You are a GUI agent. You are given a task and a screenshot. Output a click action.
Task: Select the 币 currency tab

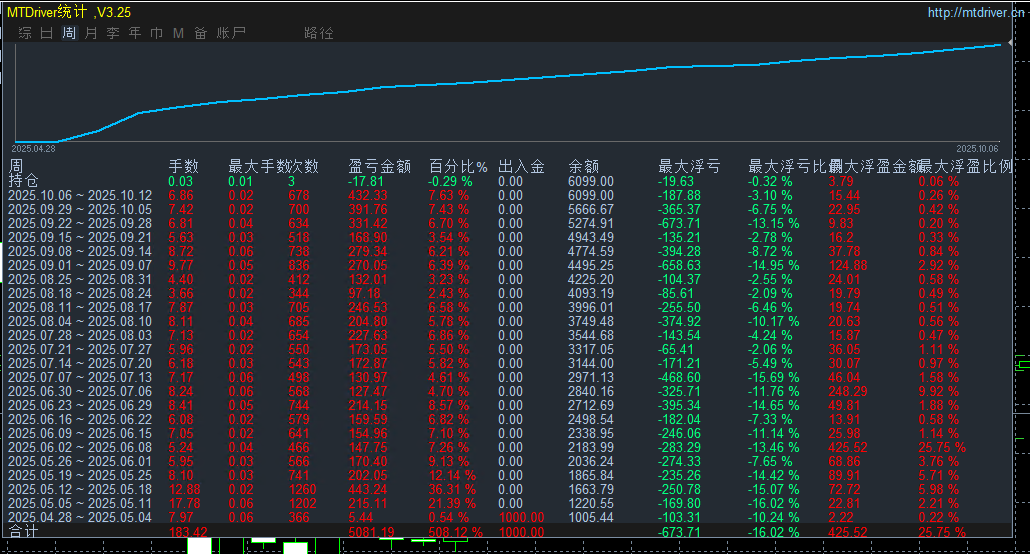(157, 33)
